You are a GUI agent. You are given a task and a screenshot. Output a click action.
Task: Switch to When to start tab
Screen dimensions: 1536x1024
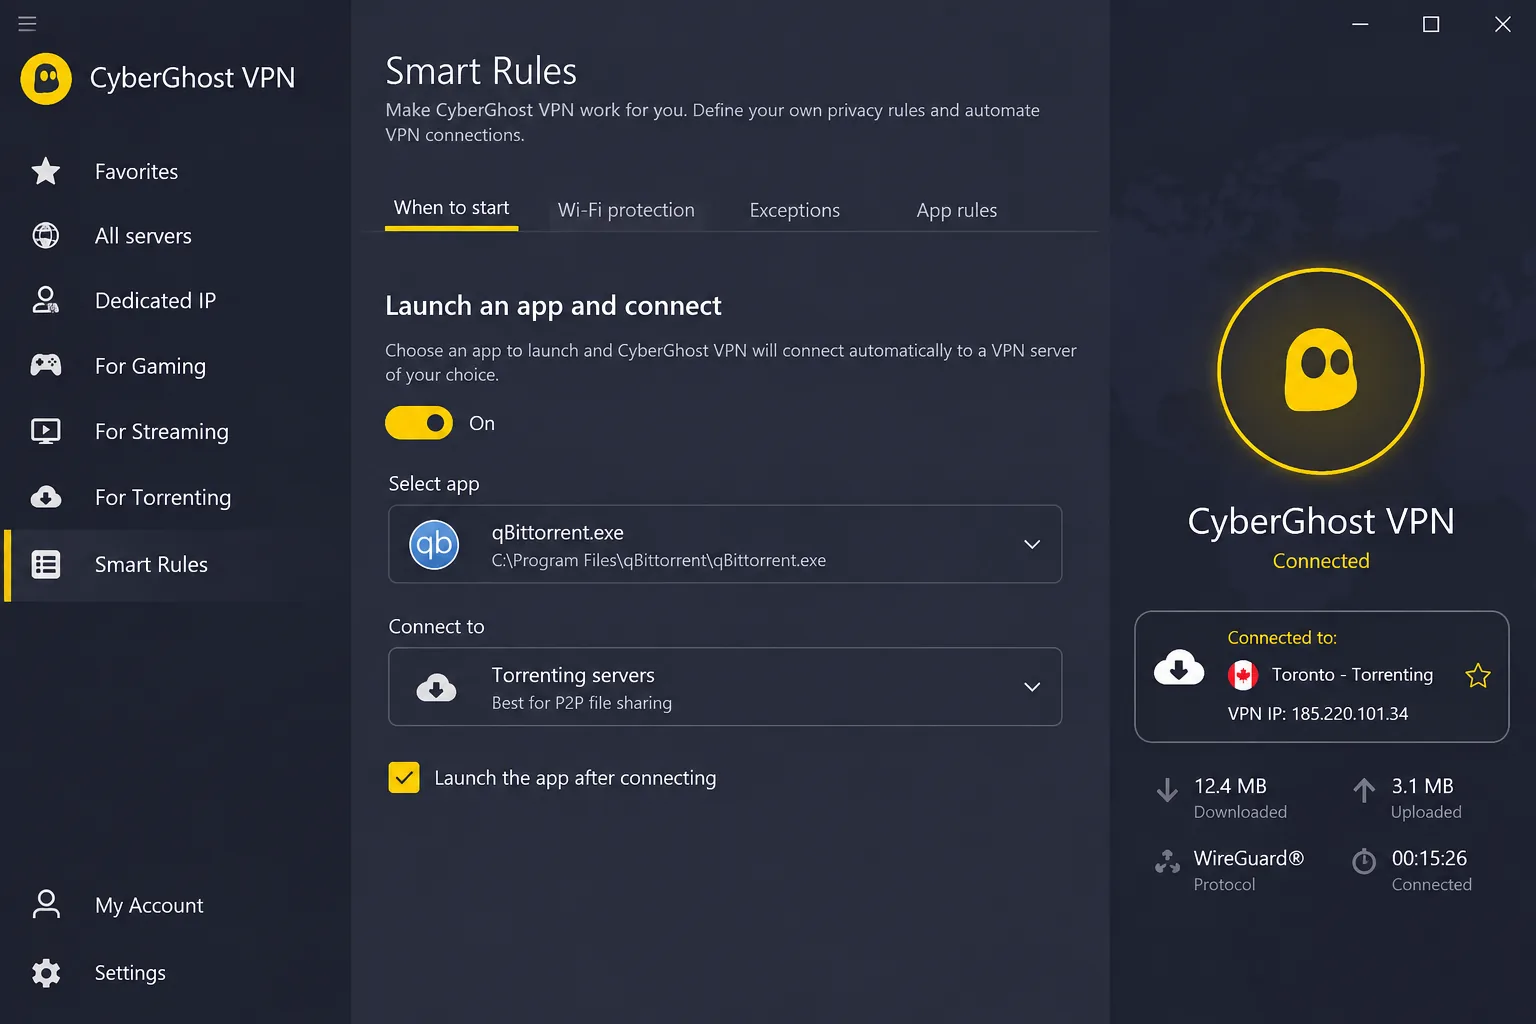point(451,208)
